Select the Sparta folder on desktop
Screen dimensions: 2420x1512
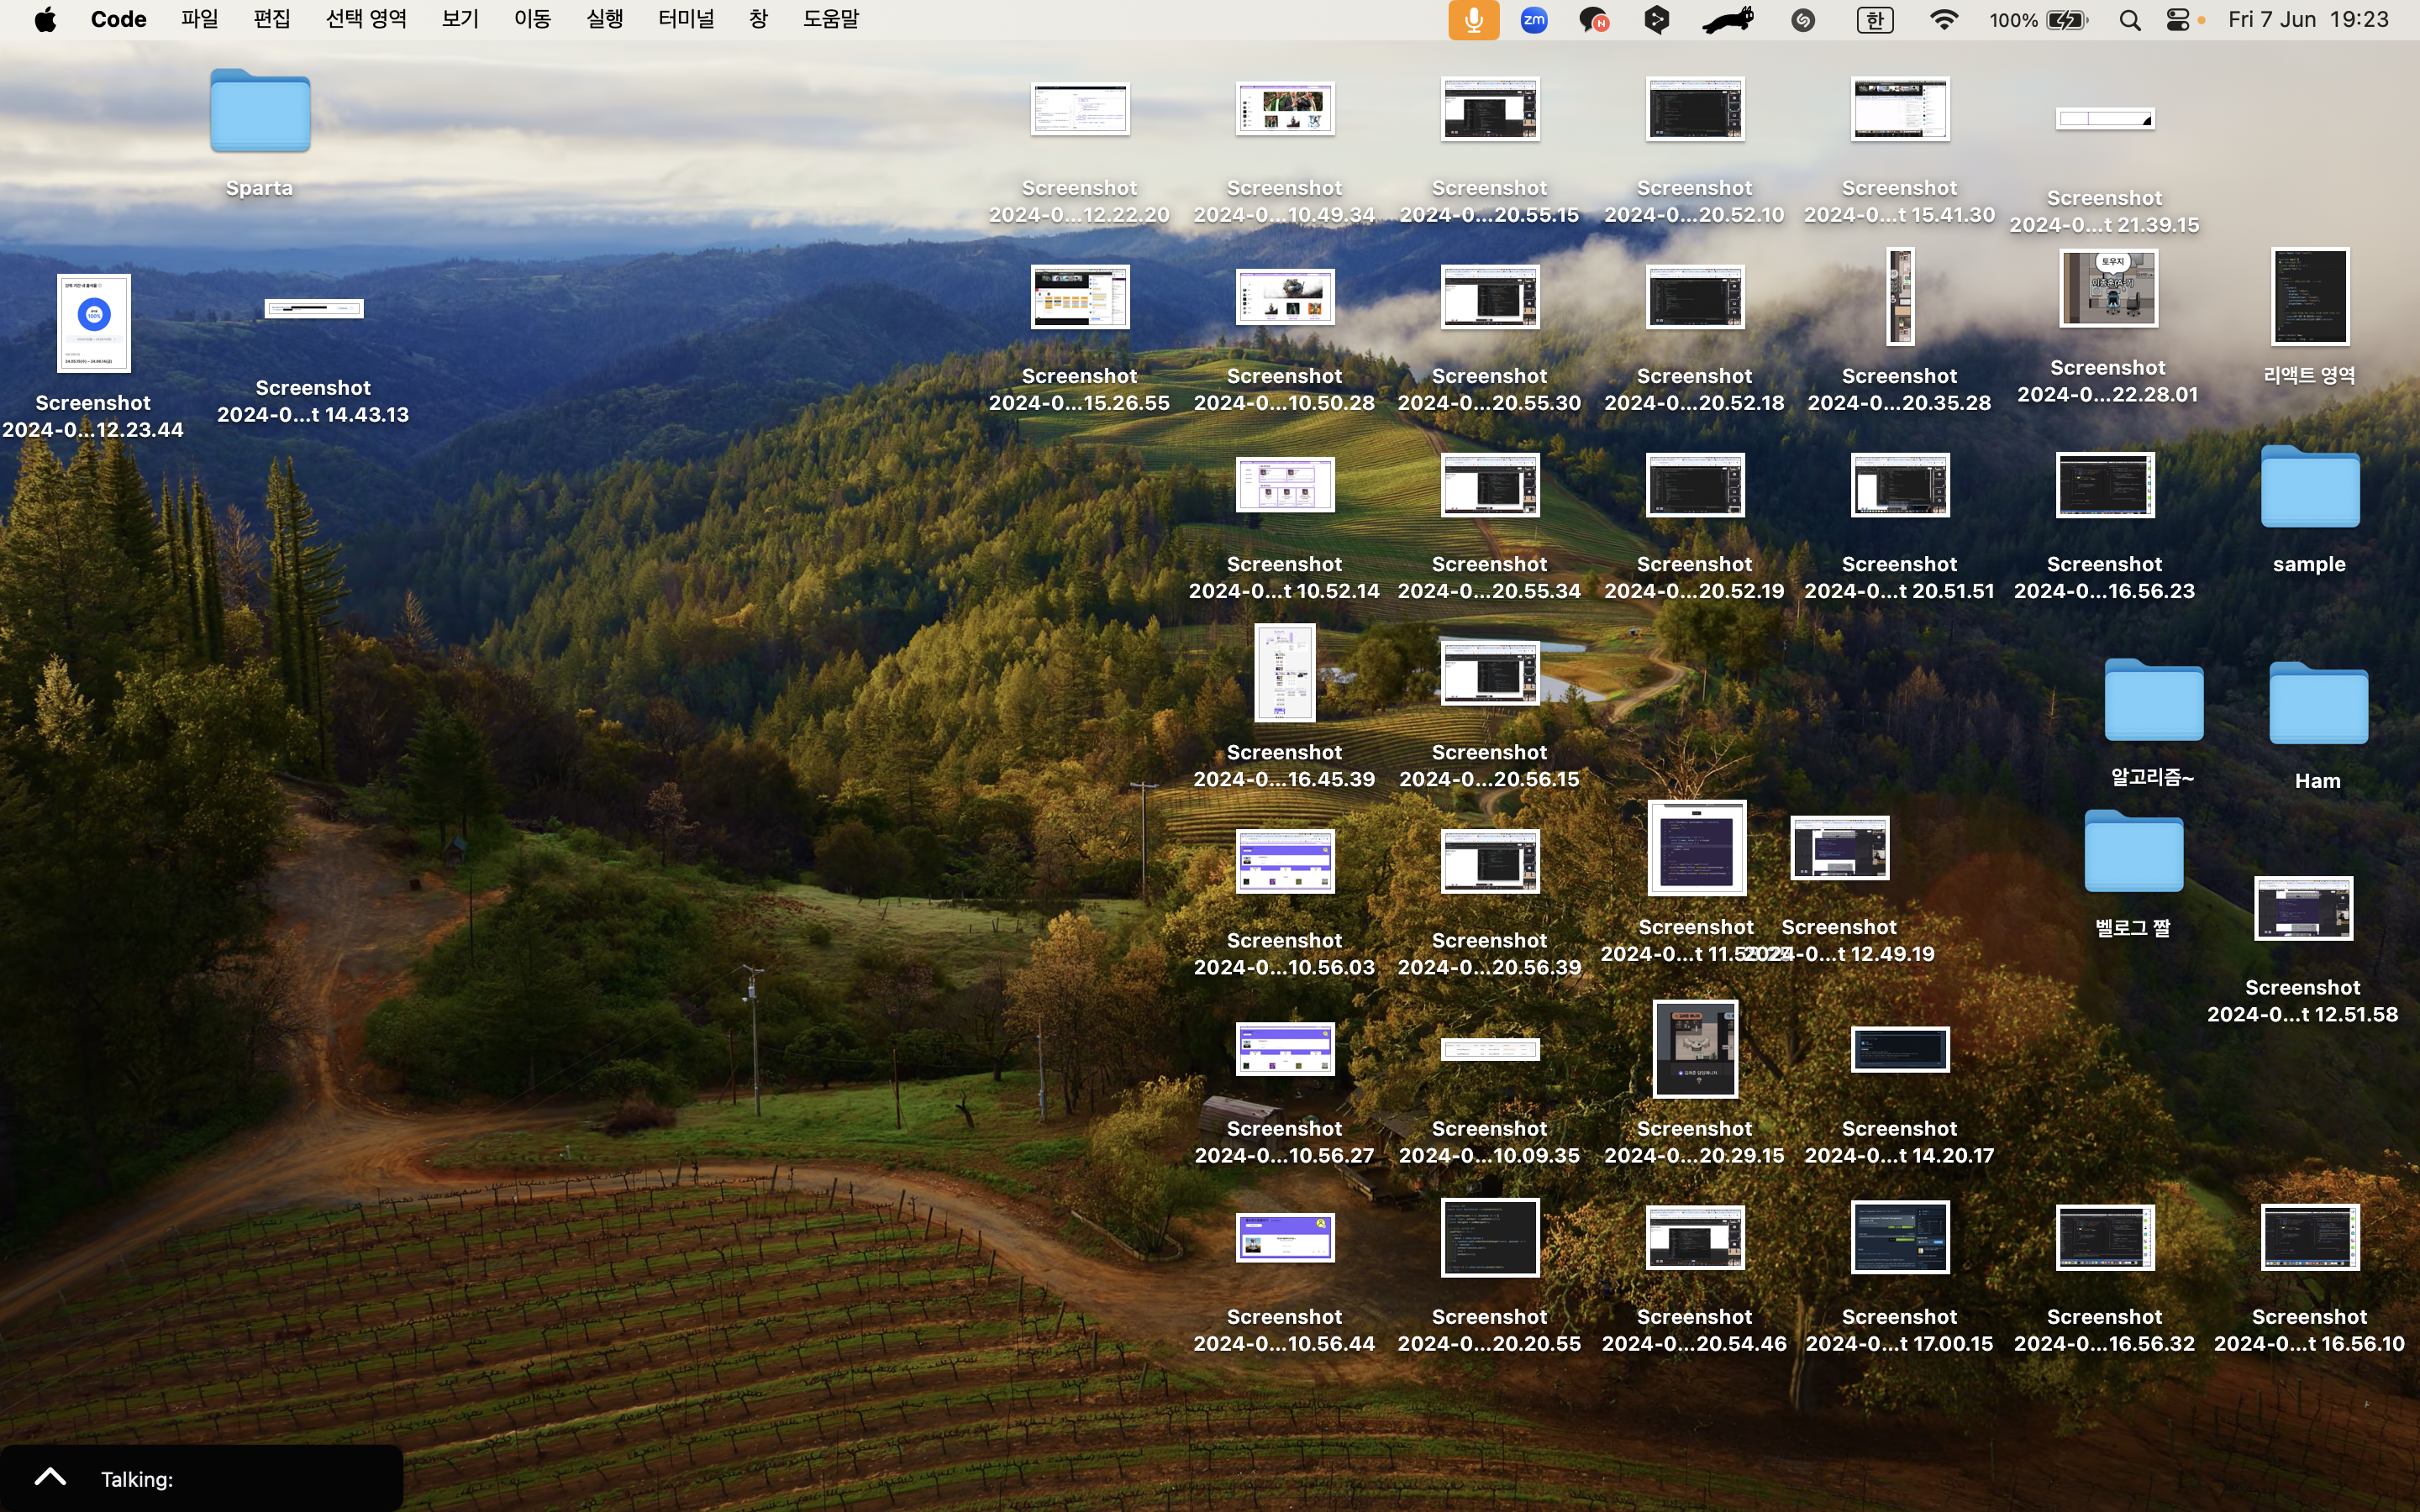(260, 112)
